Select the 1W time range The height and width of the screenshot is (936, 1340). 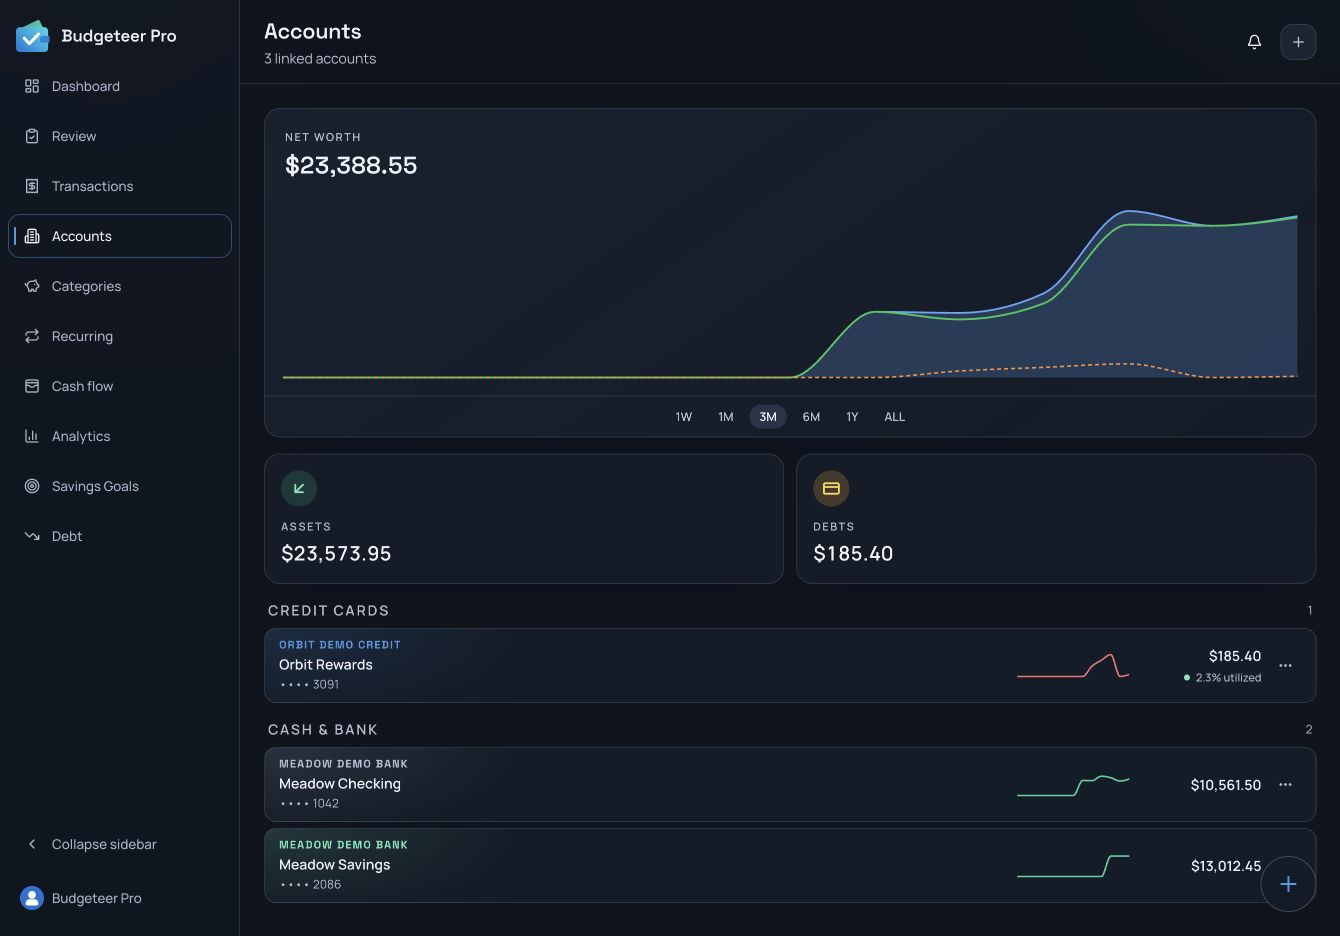coord(684,417)
